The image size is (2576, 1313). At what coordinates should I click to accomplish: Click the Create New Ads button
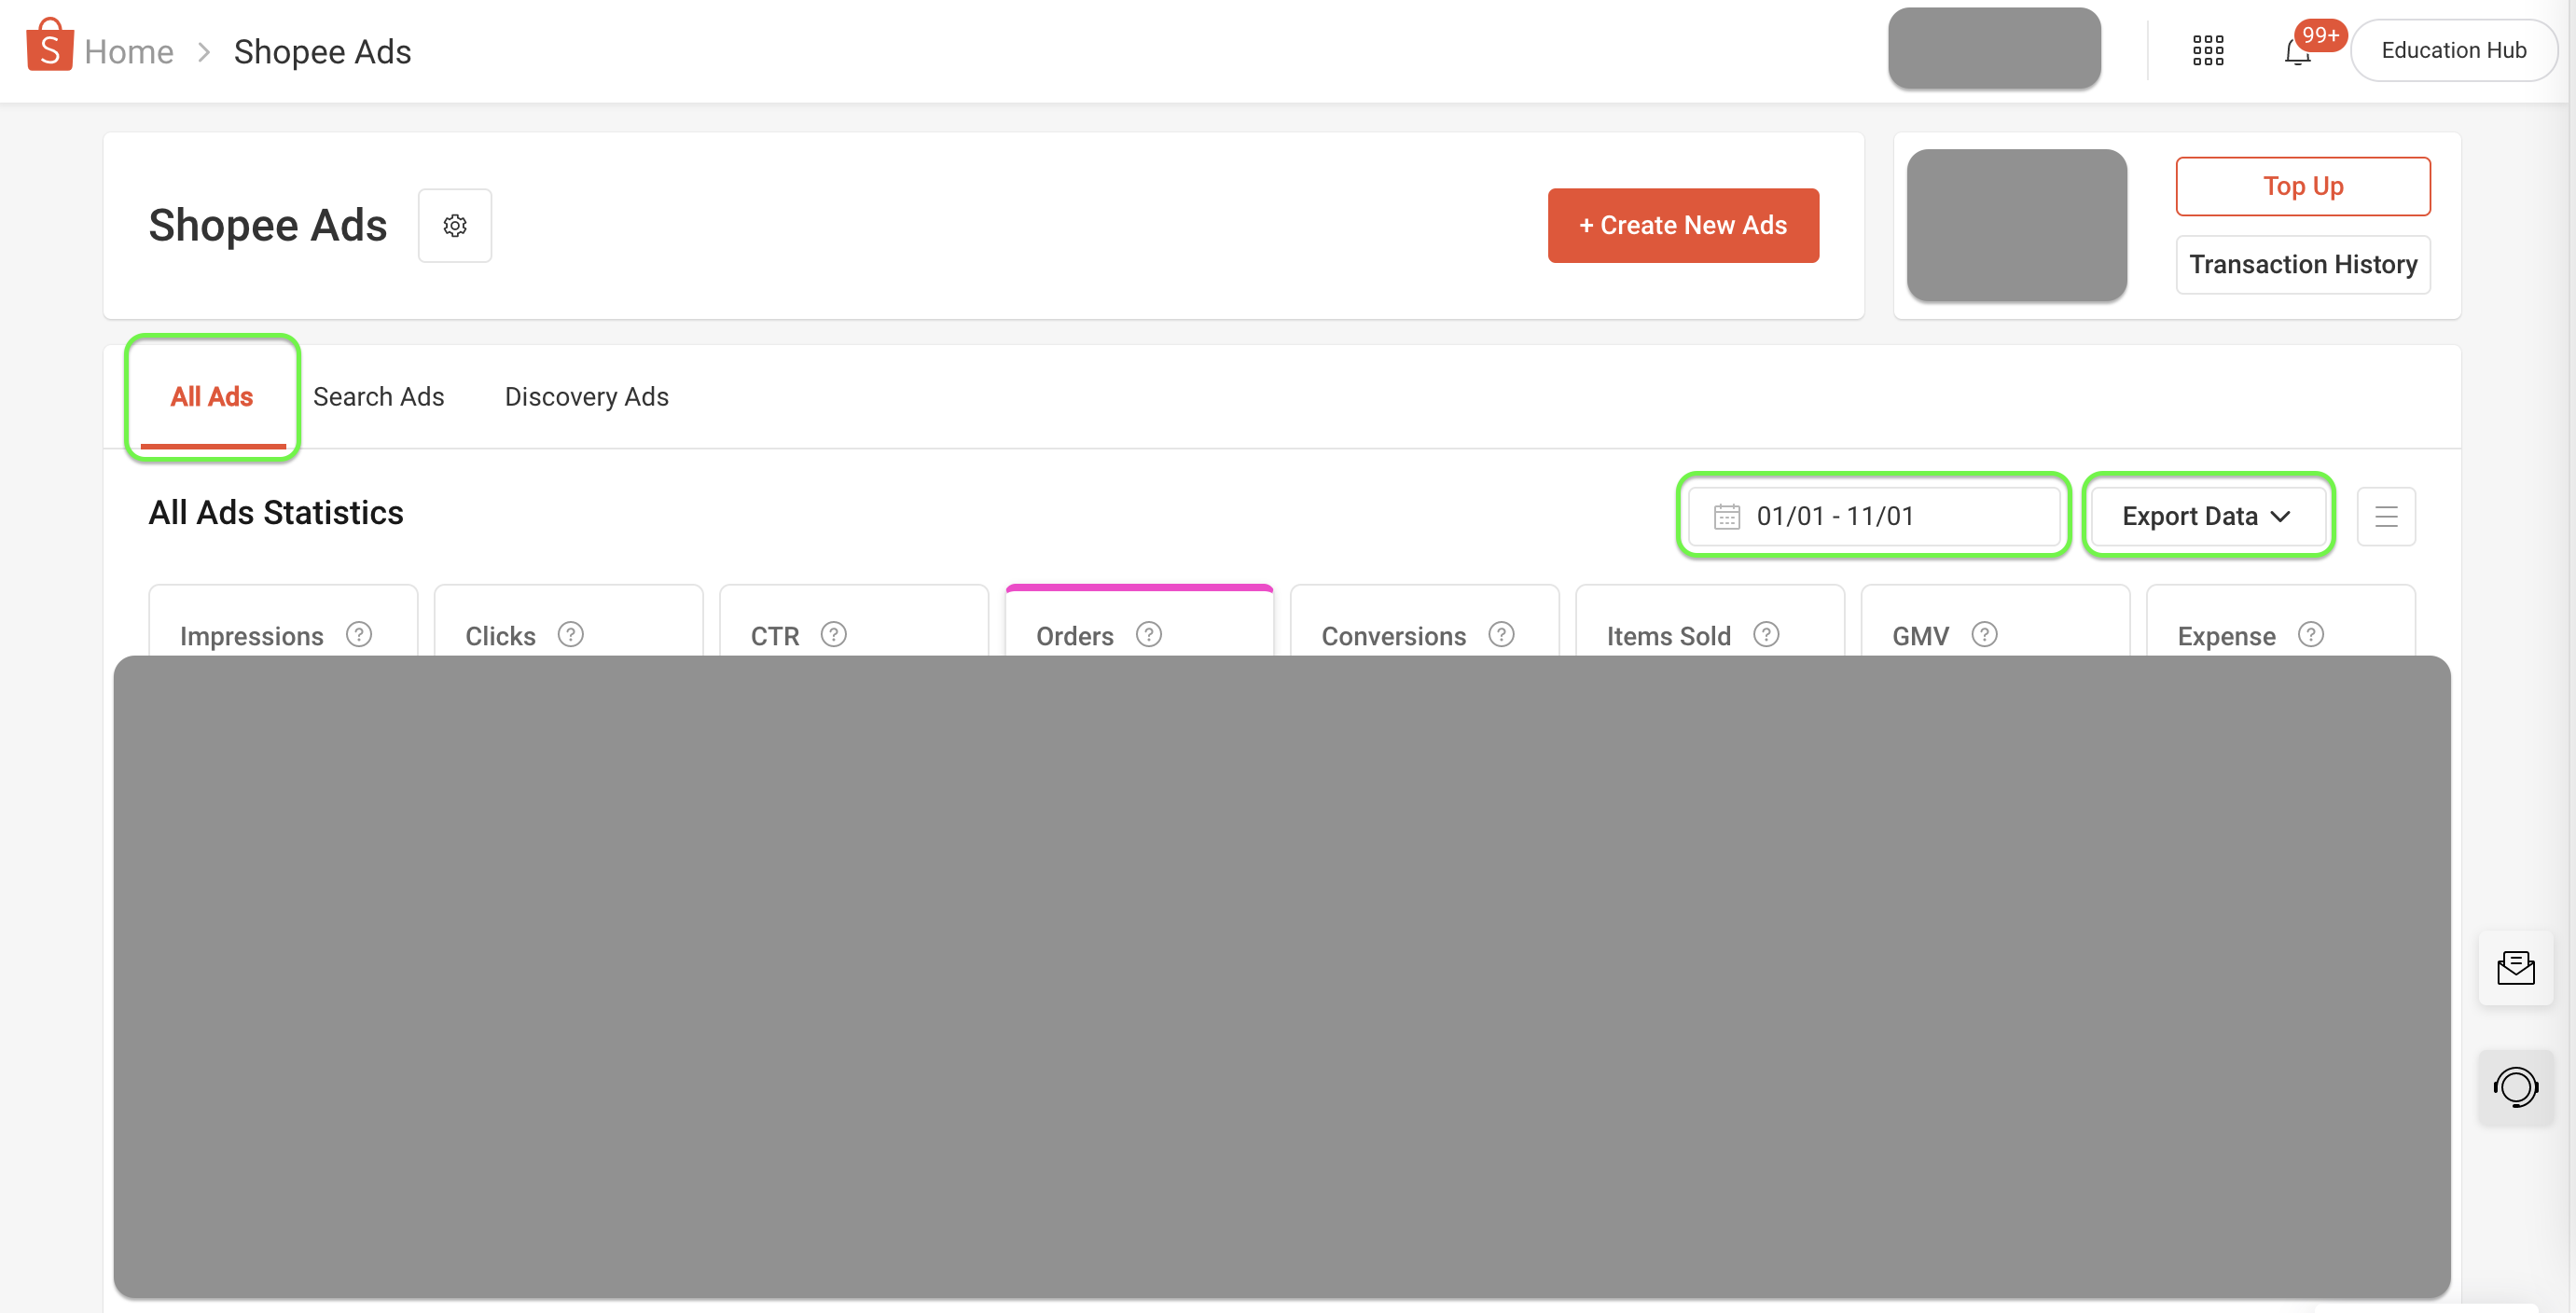[x=1683, y=226]
